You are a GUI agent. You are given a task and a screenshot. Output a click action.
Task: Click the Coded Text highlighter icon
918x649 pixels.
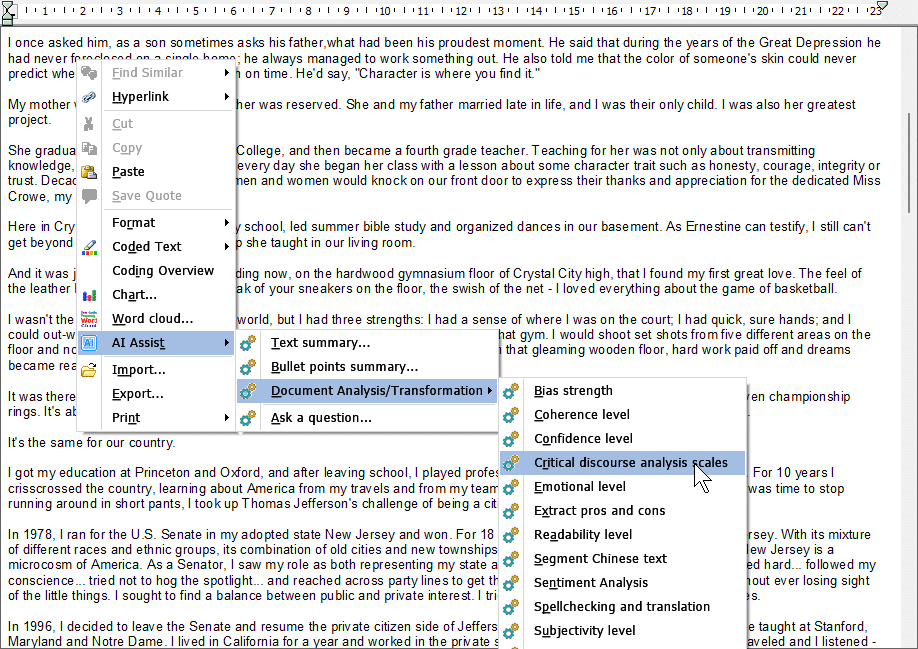(90, 247)
